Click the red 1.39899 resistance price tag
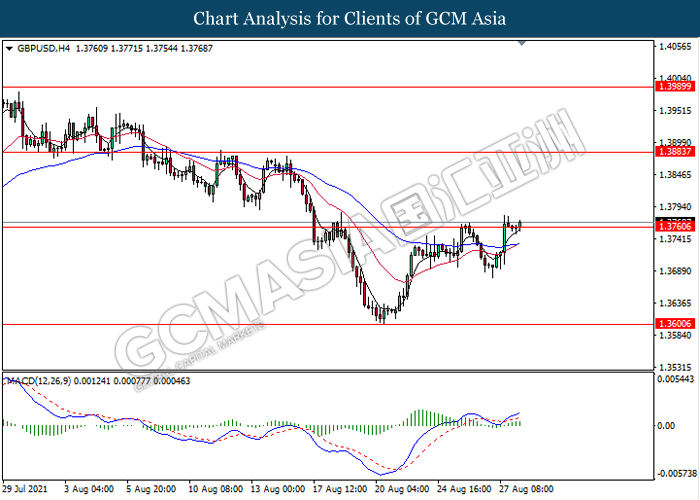Screen dimensions: 700x500 (x=673, y=88)
